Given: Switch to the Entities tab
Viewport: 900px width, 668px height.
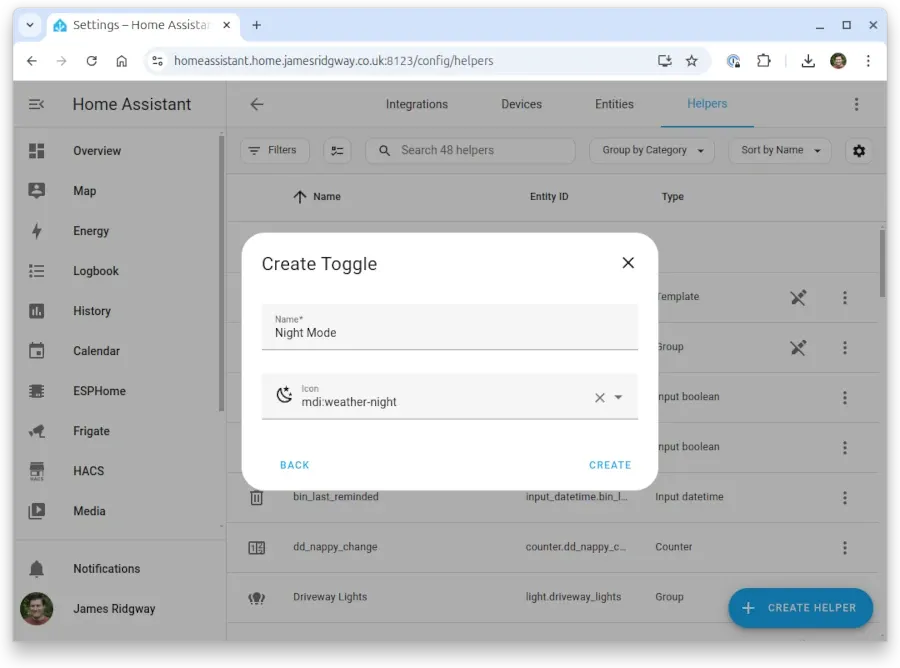Looking at the screenshot, I should click(x=614, y=104).
